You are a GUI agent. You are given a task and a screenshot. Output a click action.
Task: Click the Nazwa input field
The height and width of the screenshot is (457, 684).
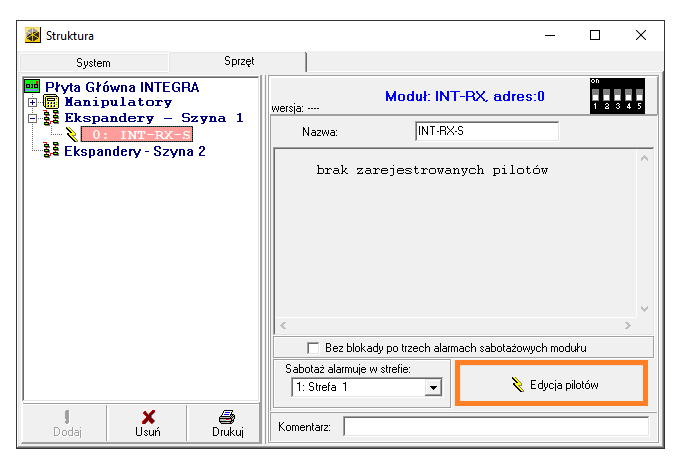(486, 131)
